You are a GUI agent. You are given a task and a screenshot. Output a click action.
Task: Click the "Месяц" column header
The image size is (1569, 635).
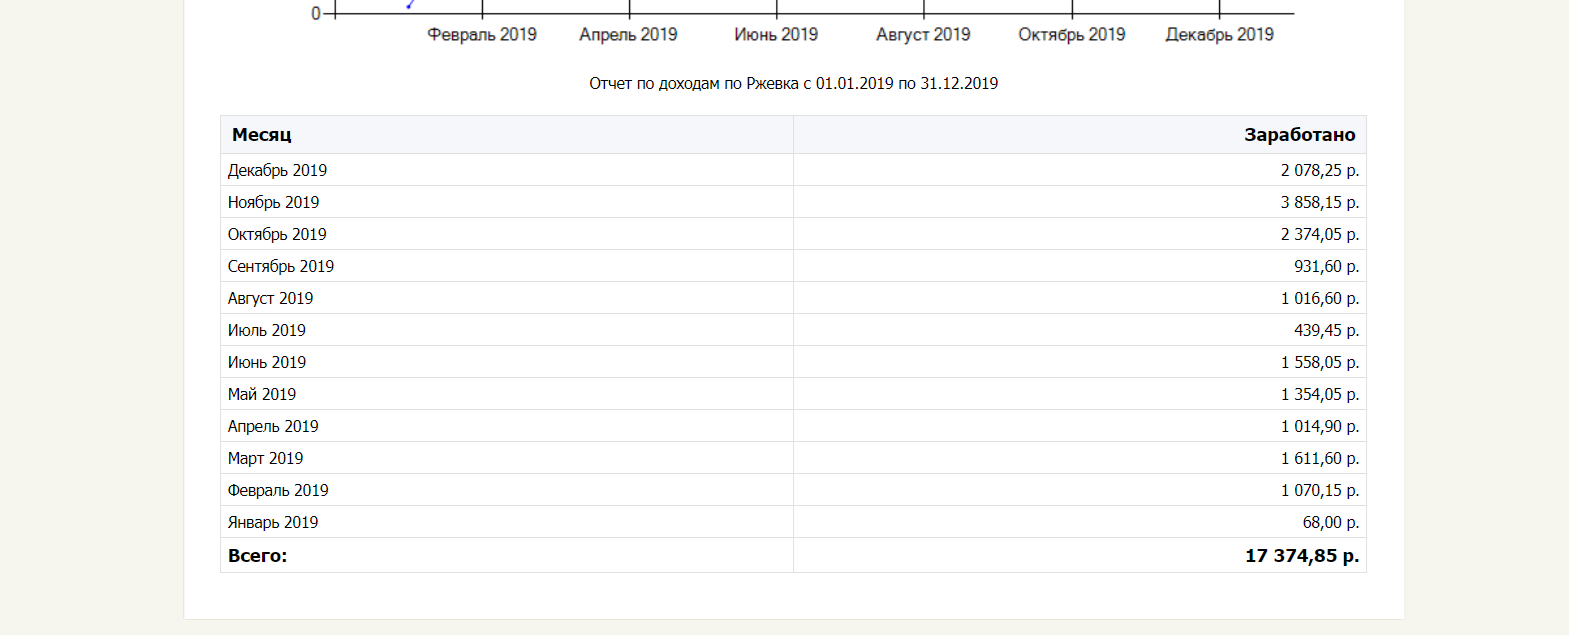click(262, 135)
